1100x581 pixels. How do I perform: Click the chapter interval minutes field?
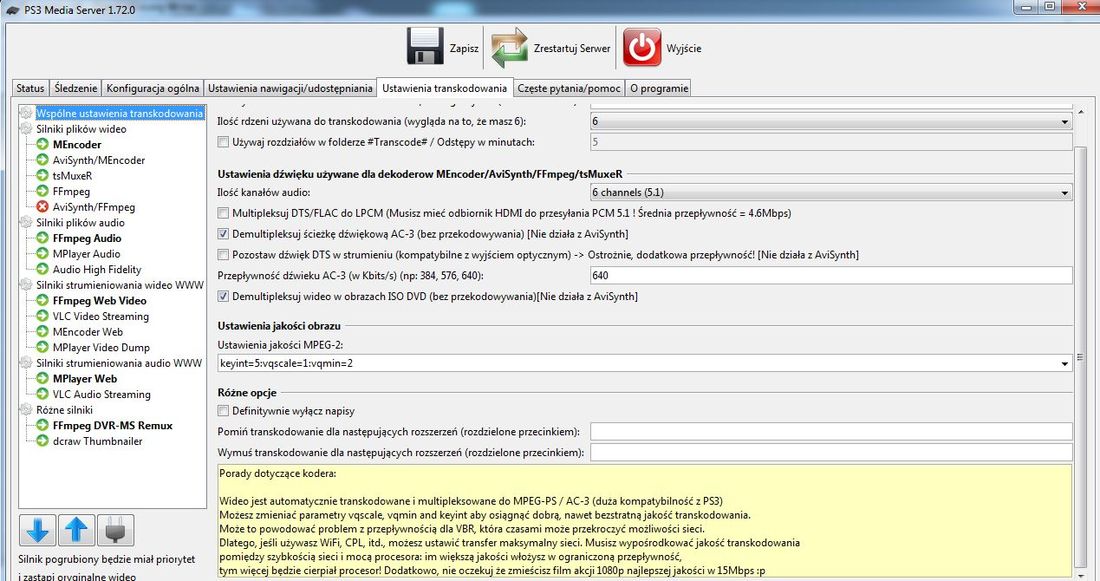tap(831, 142)
